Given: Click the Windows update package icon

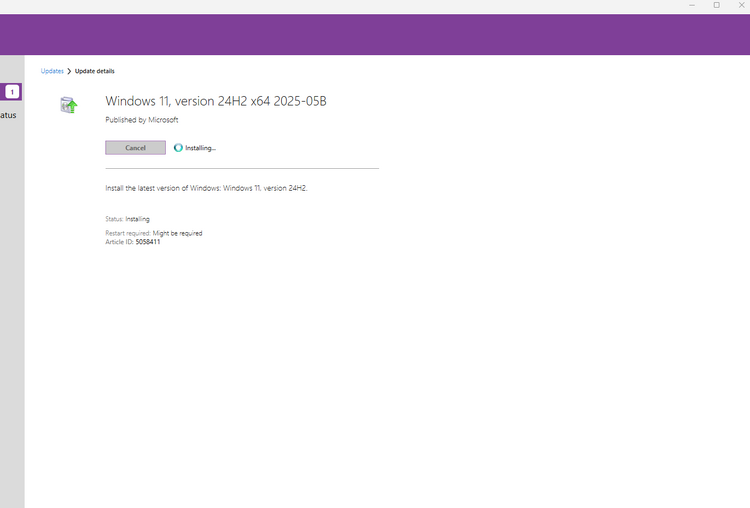Looking at the screenshot, I should pyautogui.click(x=69, y=105).
